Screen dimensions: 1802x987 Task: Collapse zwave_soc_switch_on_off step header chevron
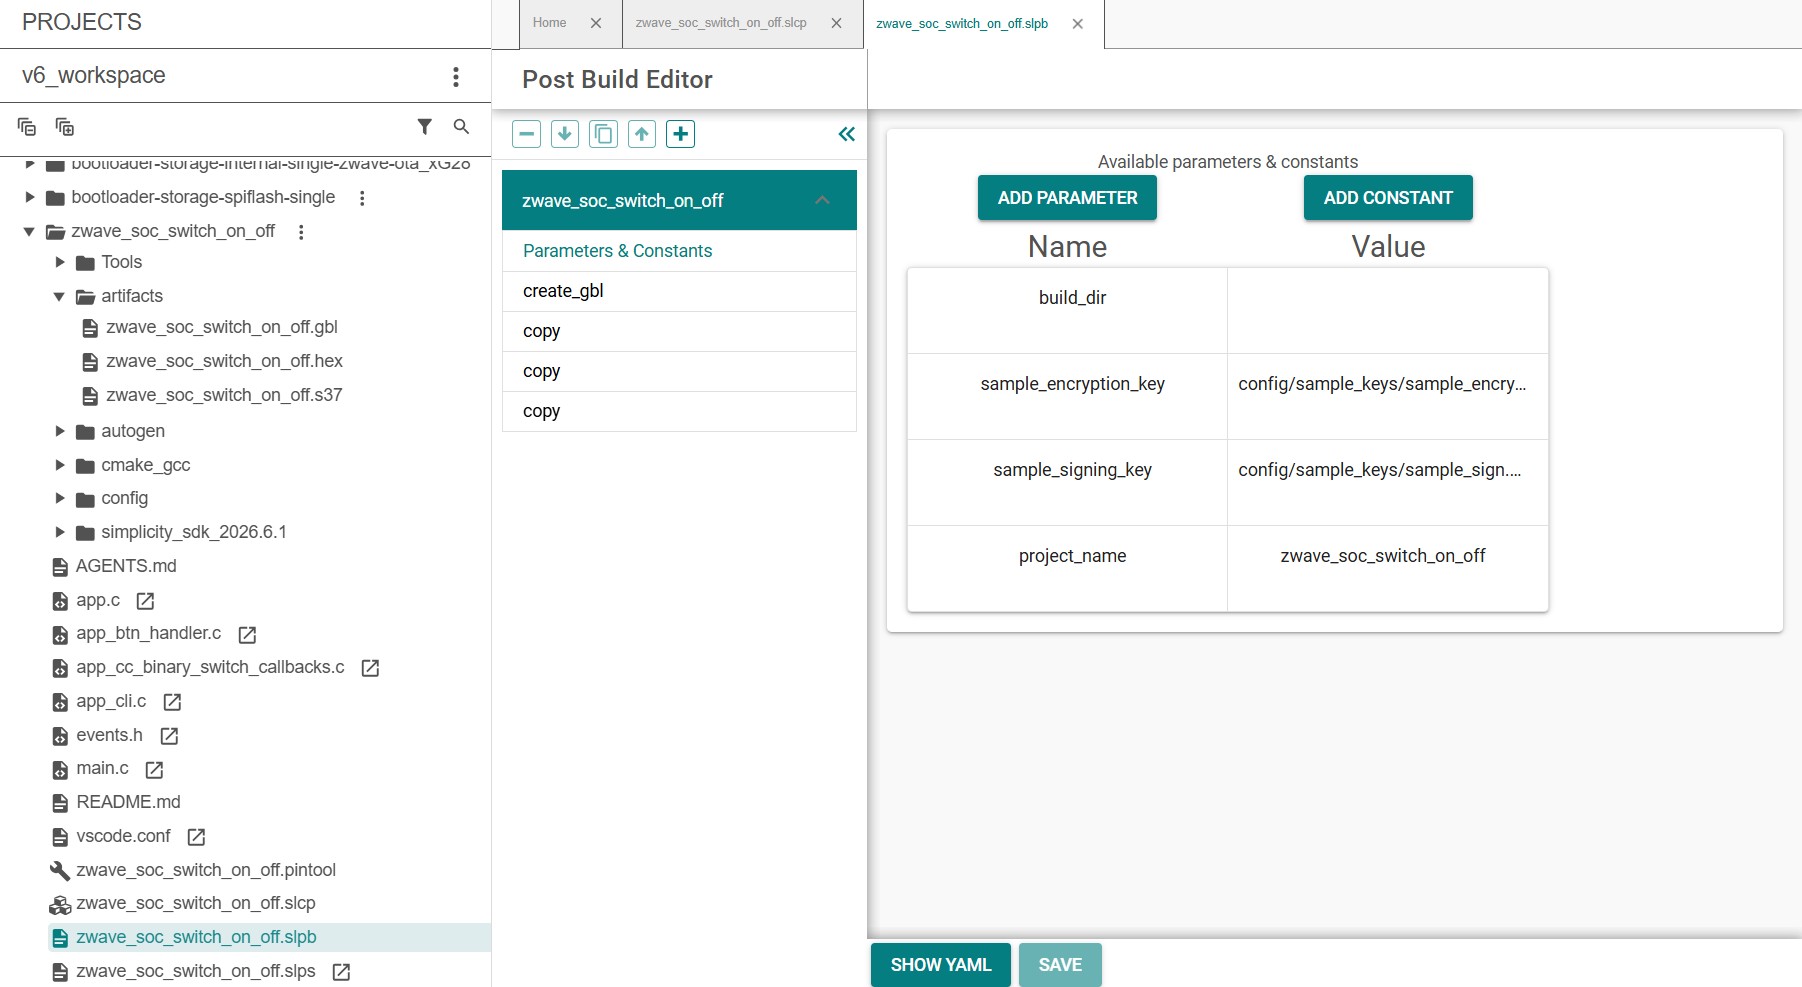[822, 200]
